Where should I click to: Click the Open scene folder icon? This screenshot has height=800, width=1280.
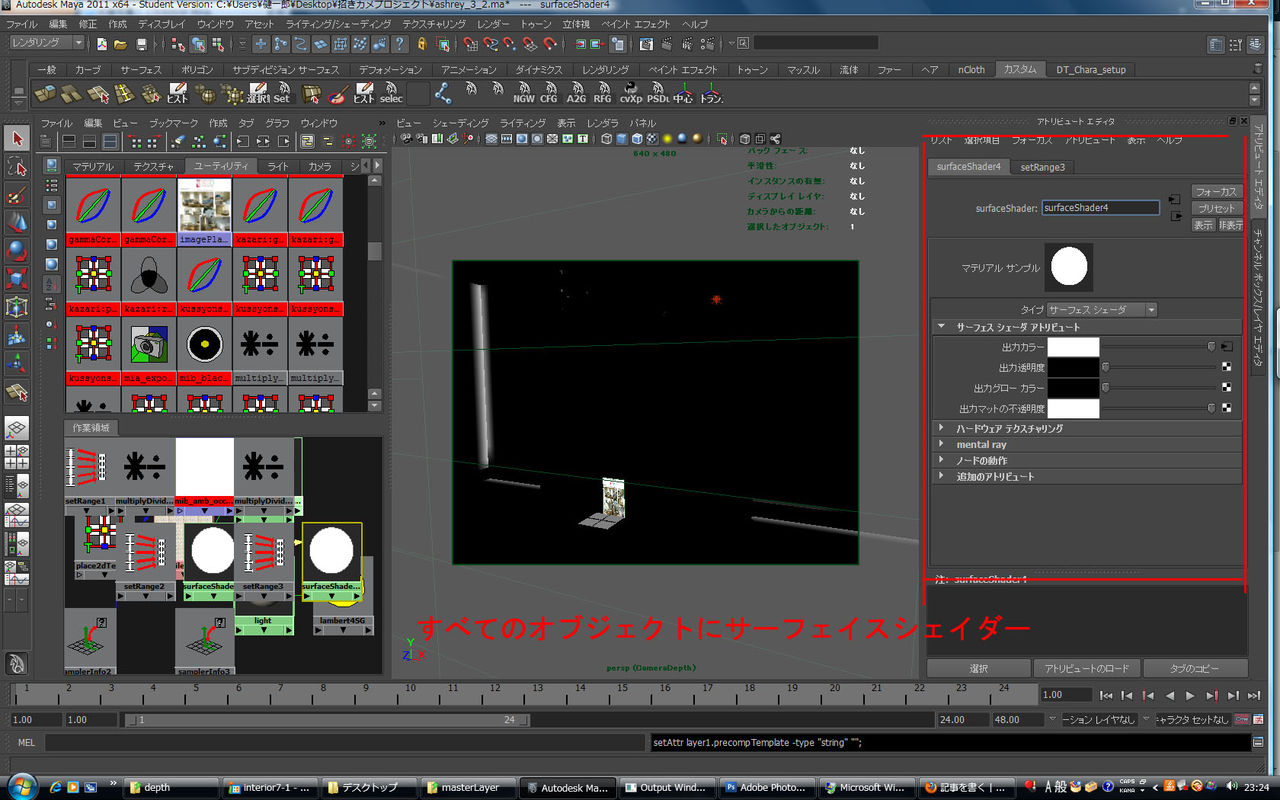(x=121, y=44)
